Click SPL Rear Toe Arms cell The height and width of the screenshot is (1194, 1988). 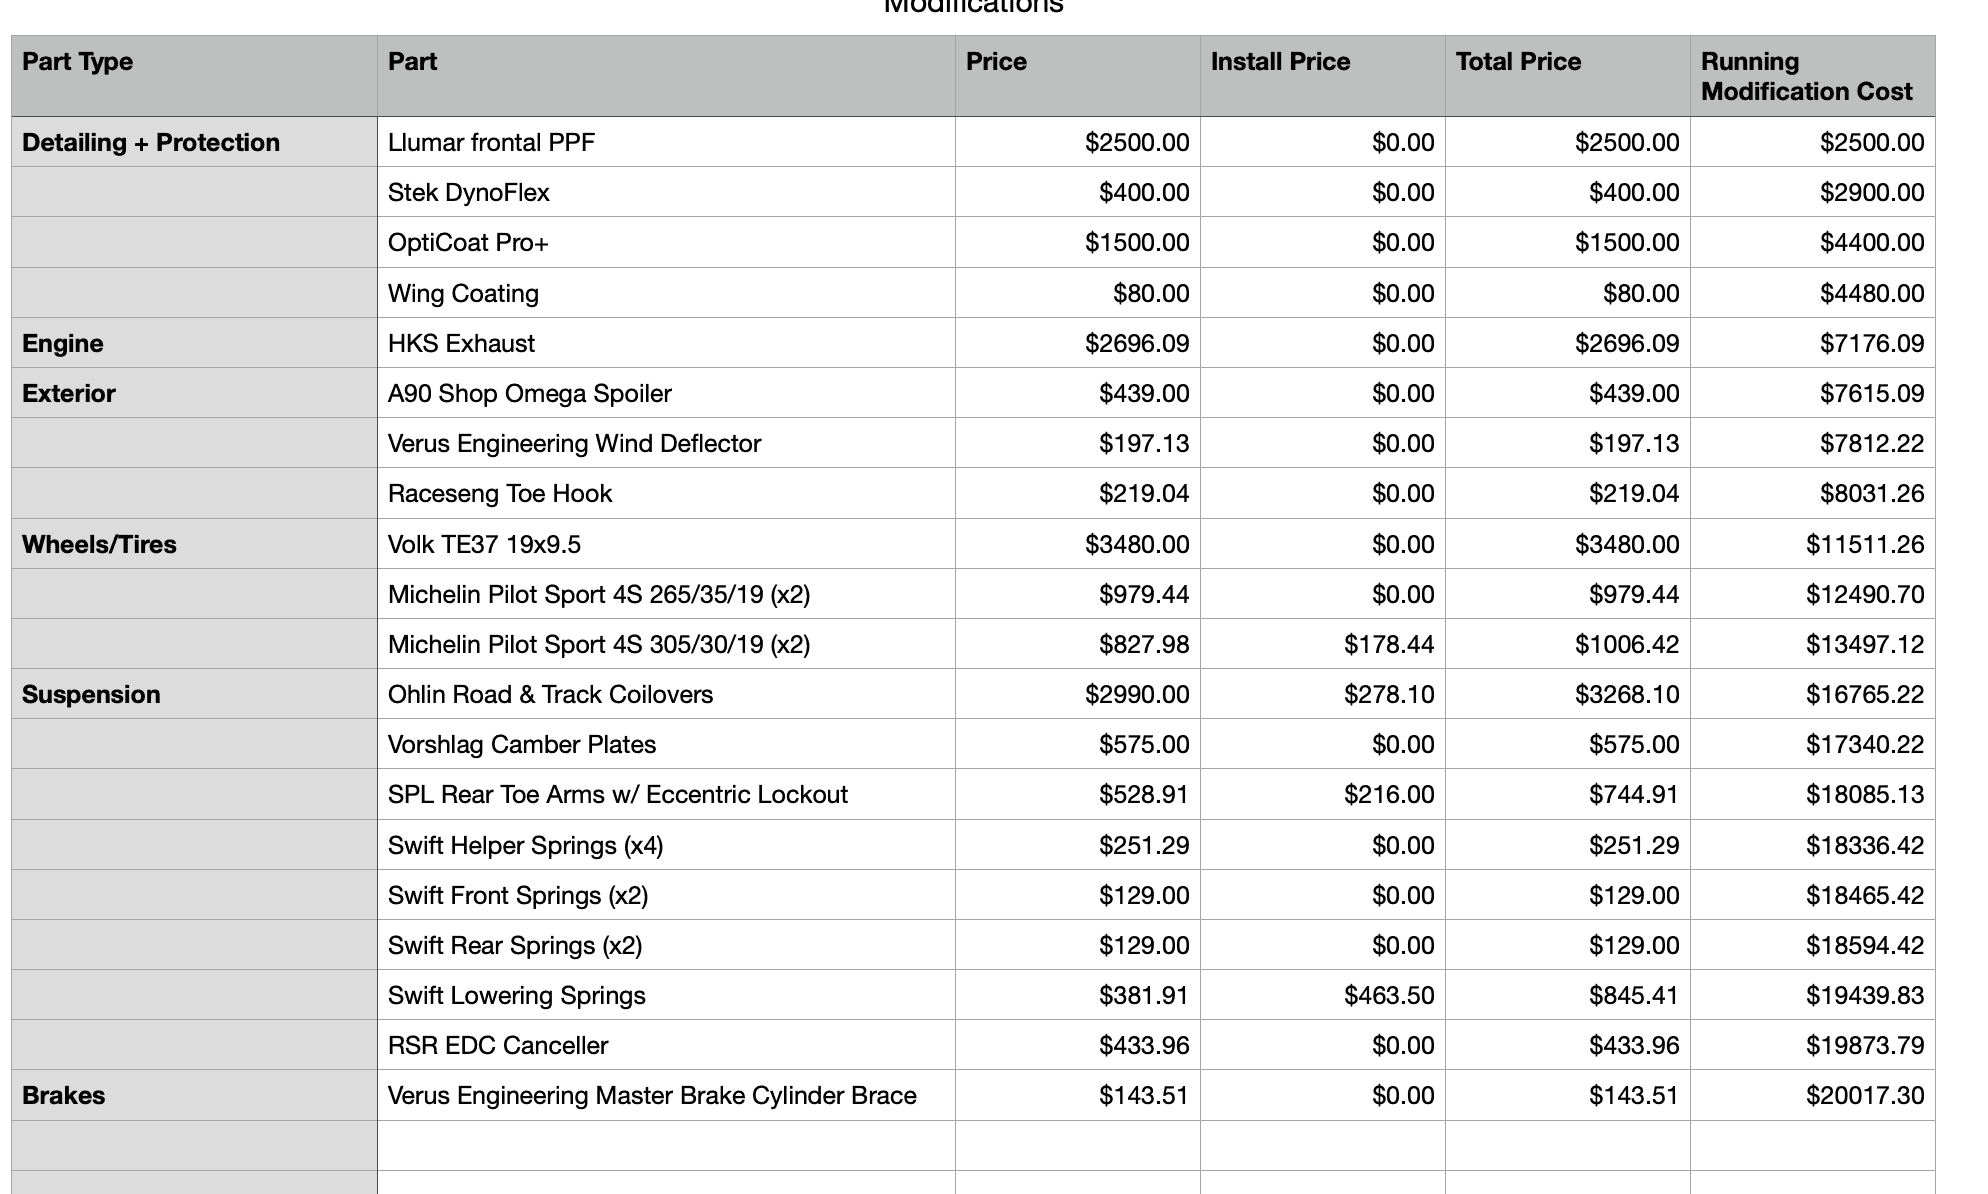tap(666, 794)
